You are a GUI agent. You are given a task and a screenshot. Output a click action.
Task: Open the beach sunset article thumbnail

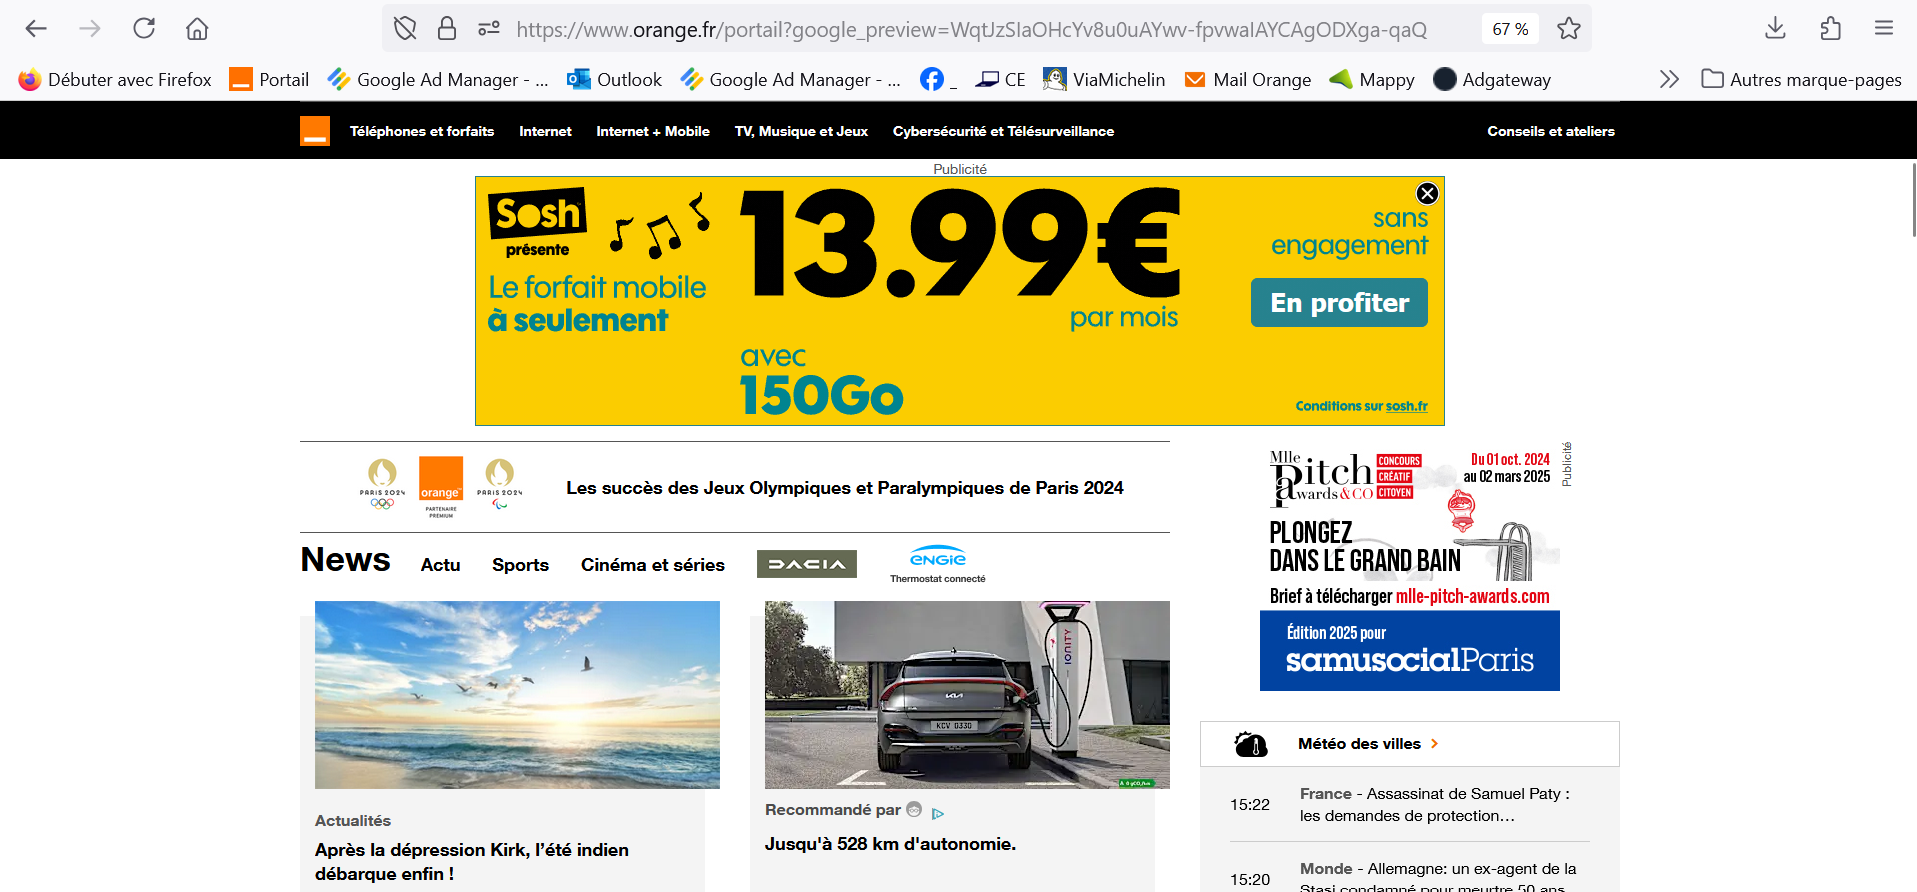tap(517, 694)
